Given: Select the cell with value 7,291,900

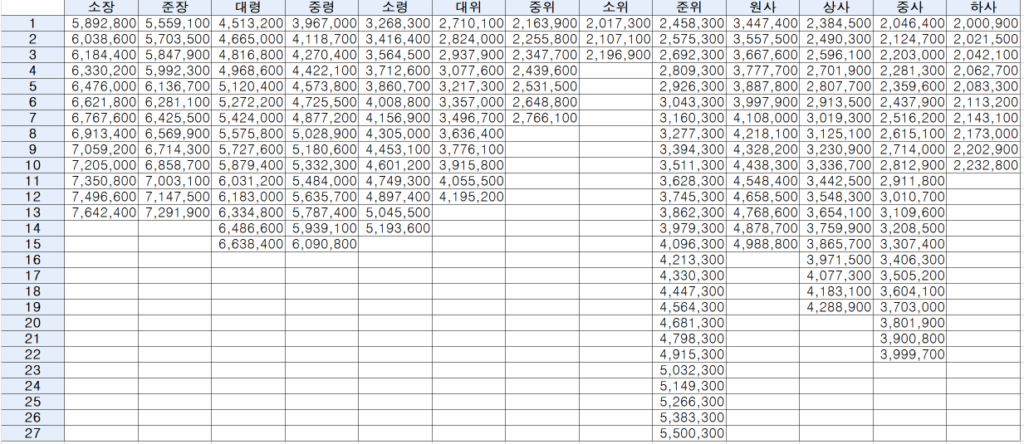Looking at the screenshot, I should (x=174, y=212).
